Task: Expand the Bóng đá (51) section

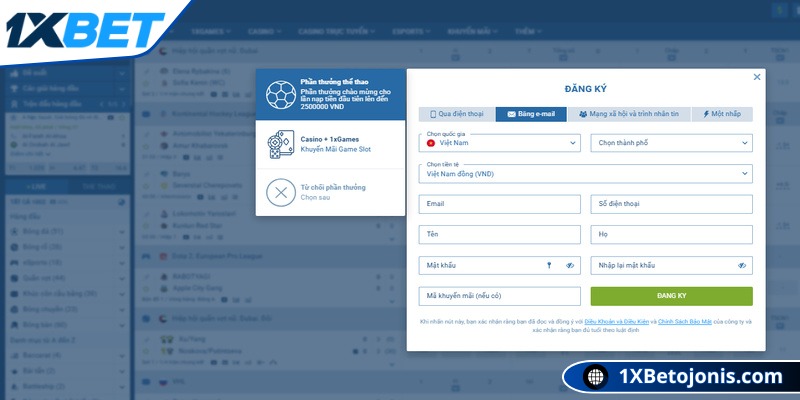Action: (x=121, y=232)
